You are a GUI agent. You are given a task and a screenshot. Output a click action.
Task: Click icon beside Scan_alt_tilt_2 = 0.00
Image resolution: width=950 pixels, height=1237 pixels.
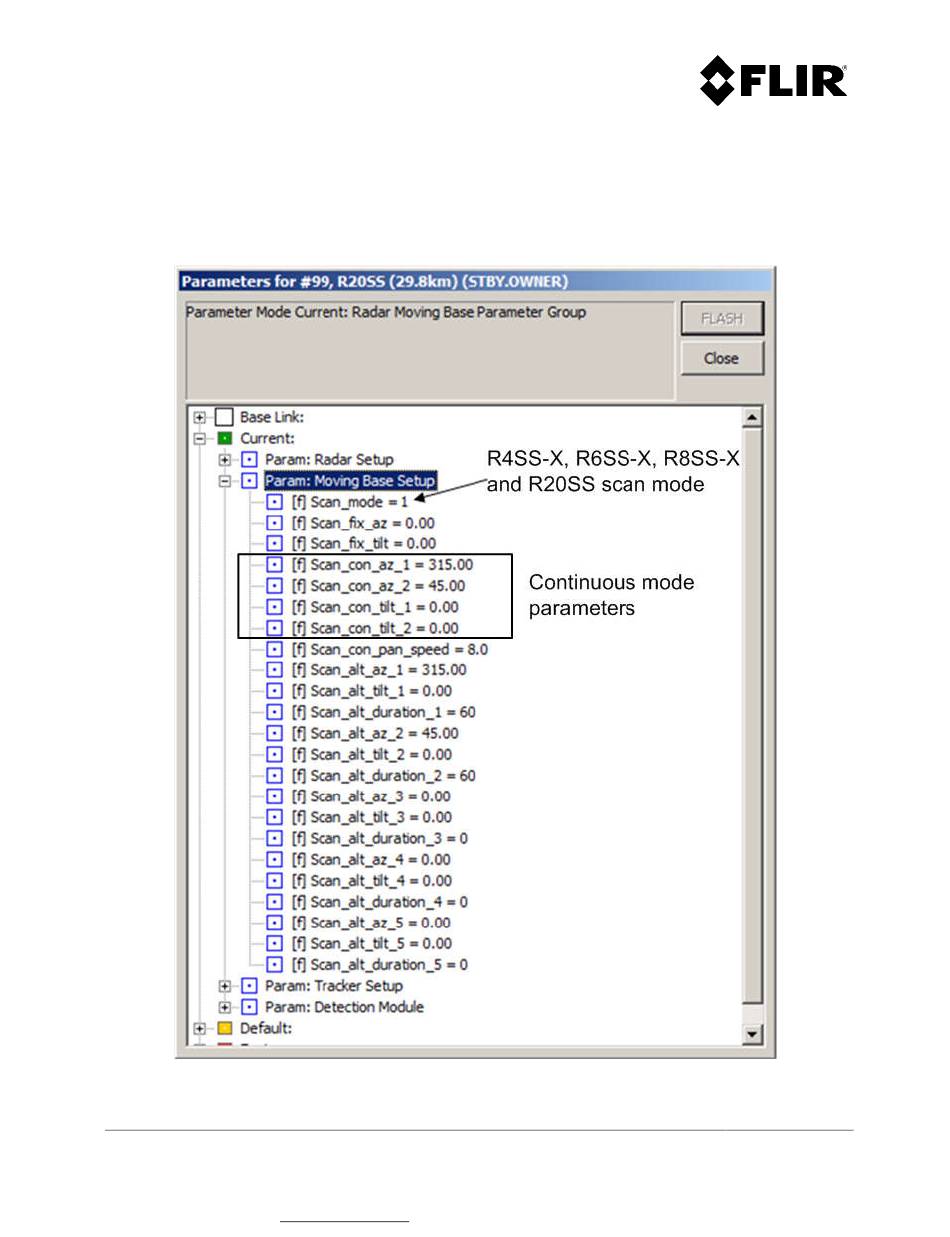click(275, 754)
